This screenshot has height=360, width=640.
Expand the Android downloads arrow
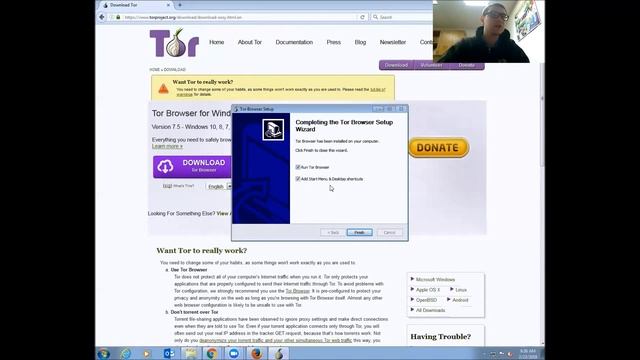(449, 300)
